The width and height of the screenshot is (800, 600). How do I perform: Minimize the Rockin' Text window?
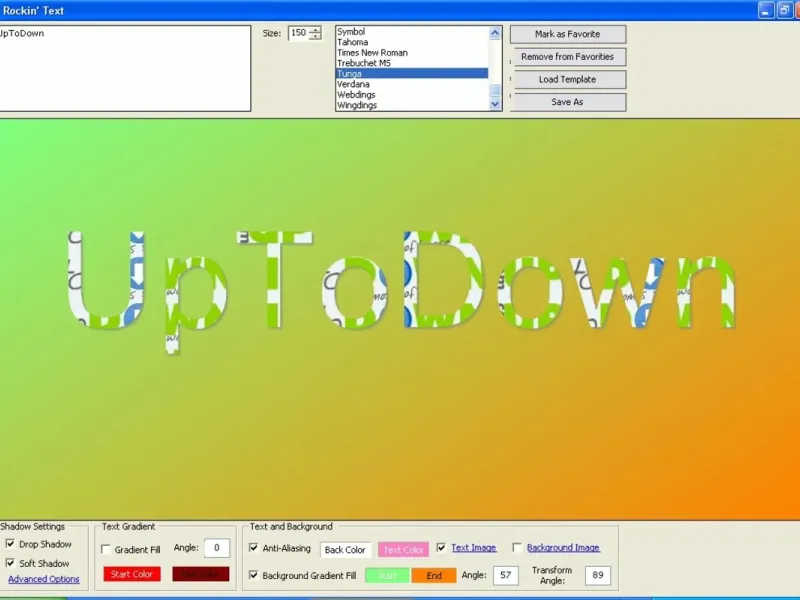766,10
